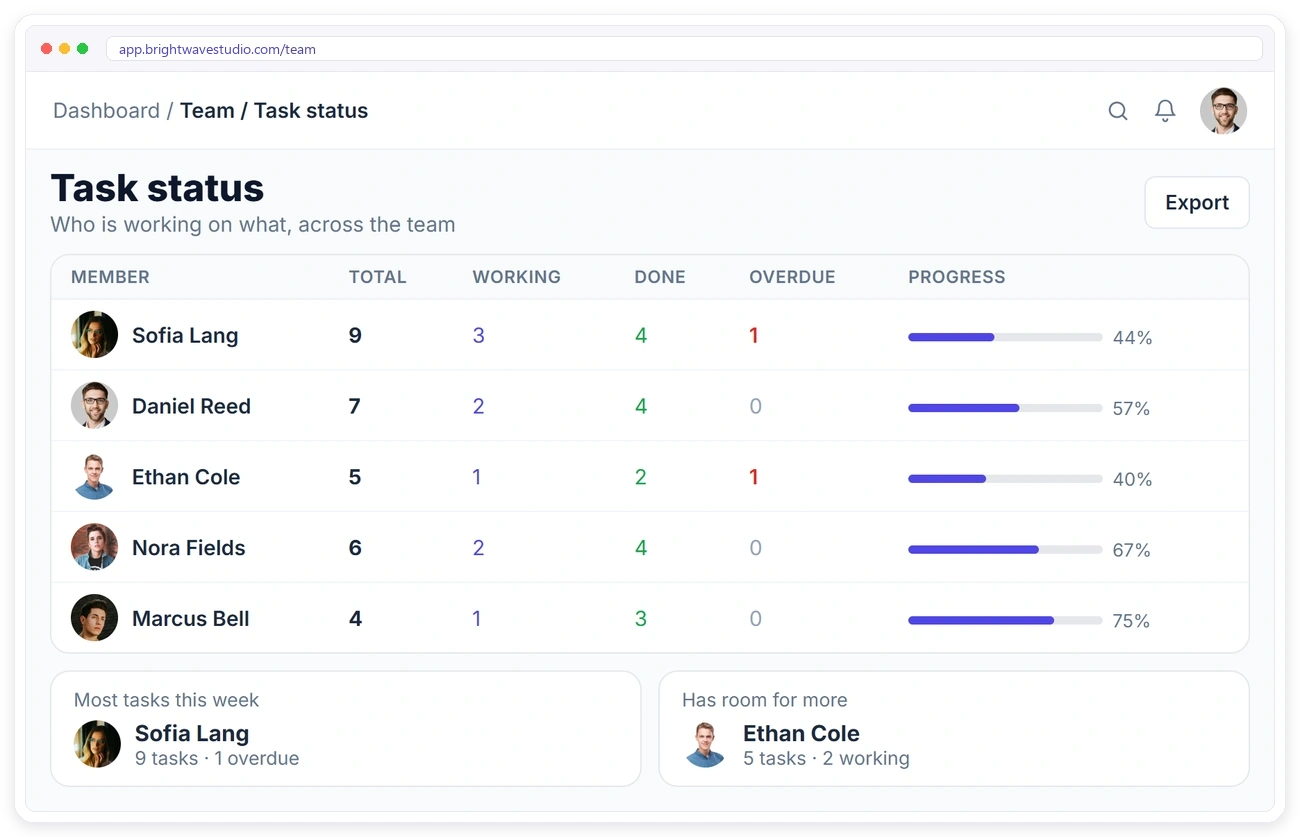The height and width of the screenshot is (837, 1300).
Task: Click Sofia Lang's working count 3
Action: pyautogui.click(x=479, y=335)
